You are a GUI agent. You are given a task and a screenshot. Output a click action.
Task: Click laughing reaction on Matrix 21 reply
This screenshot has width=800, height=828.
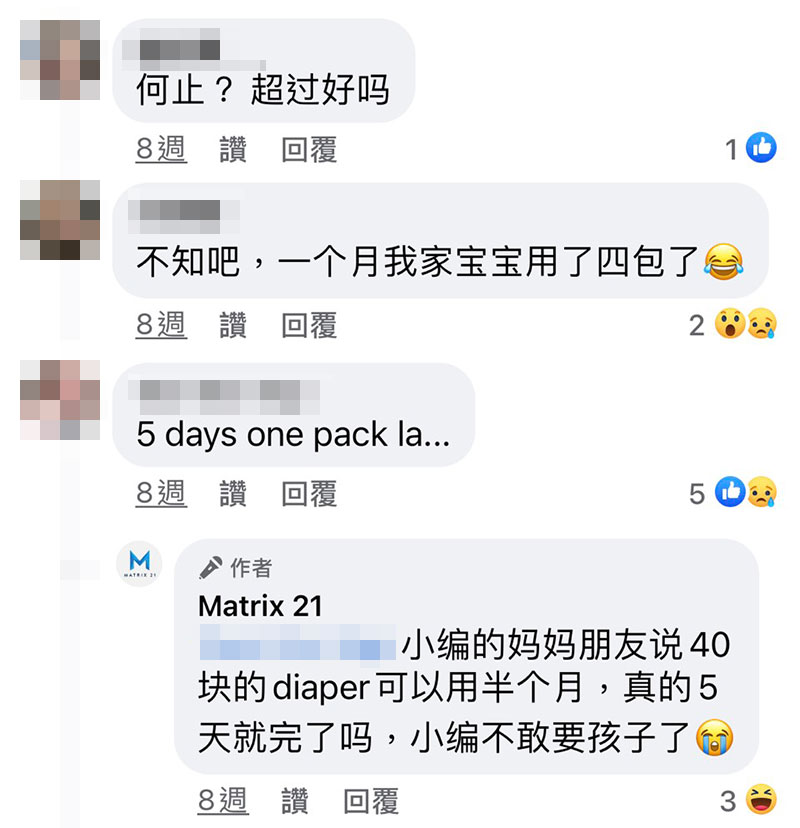761,799
